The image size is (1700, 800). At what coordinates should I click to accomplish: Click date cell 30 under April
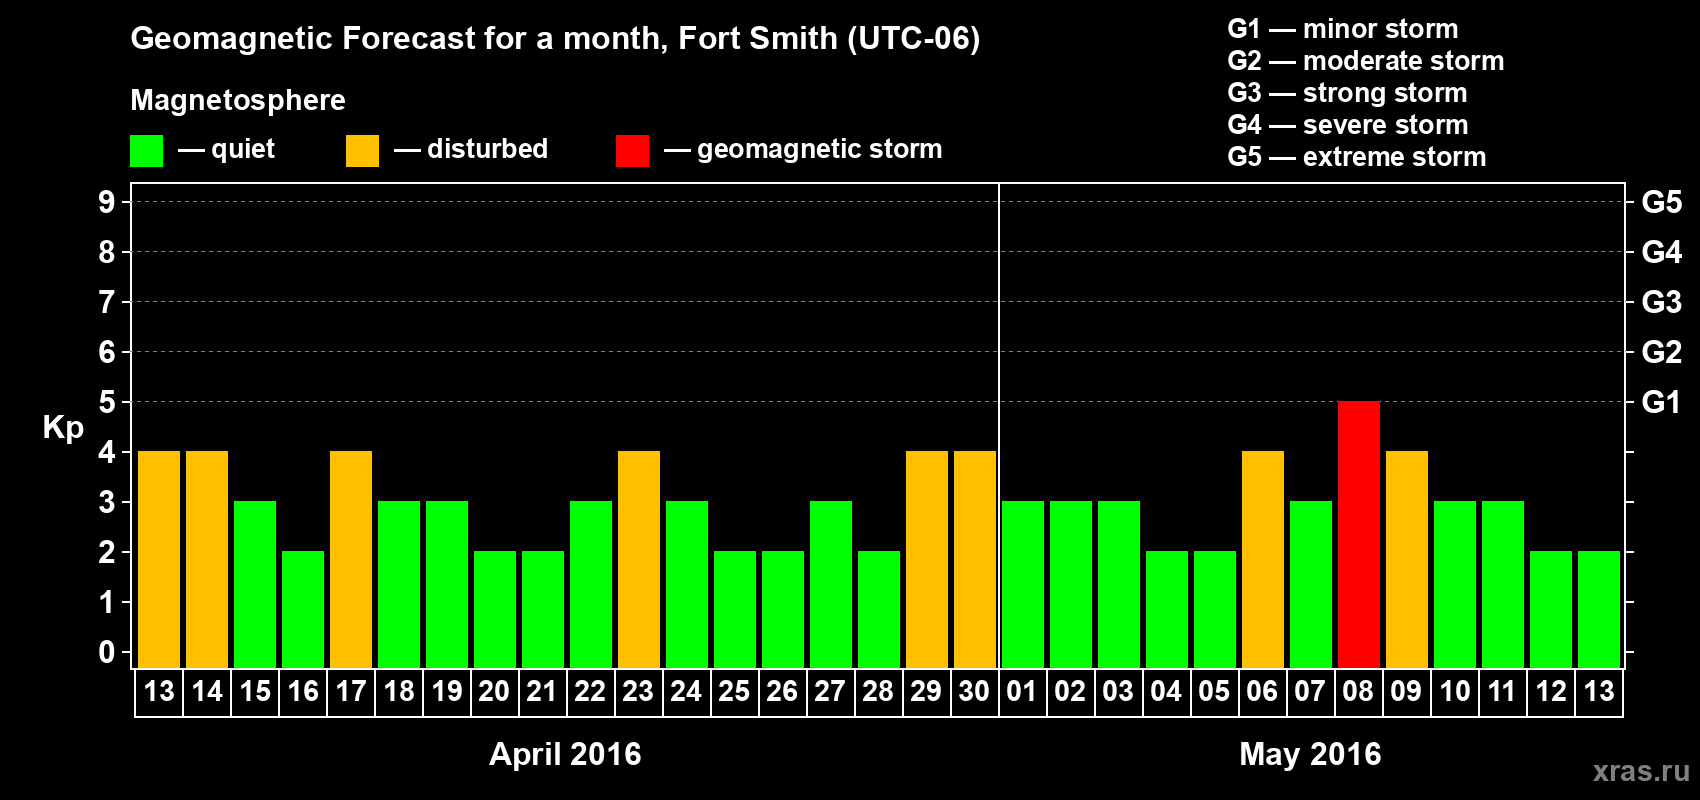pos(975,692)
